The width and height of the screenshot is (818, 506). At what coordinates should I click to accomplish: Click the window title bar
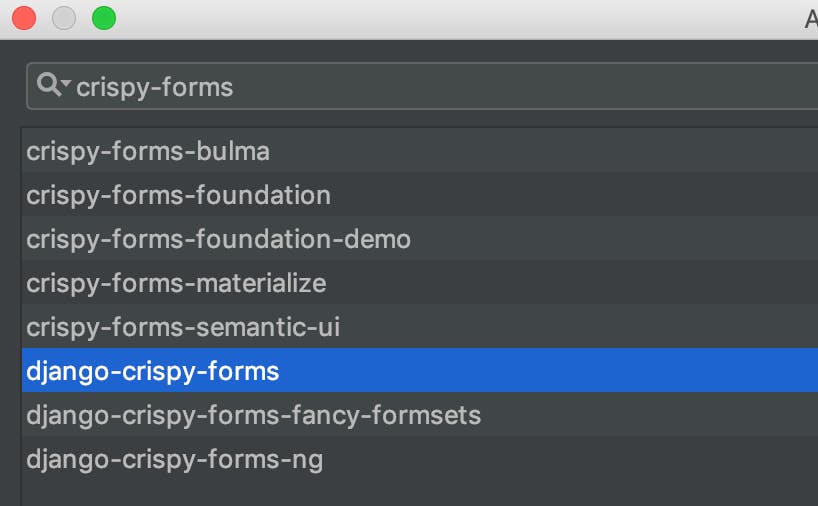450,18
